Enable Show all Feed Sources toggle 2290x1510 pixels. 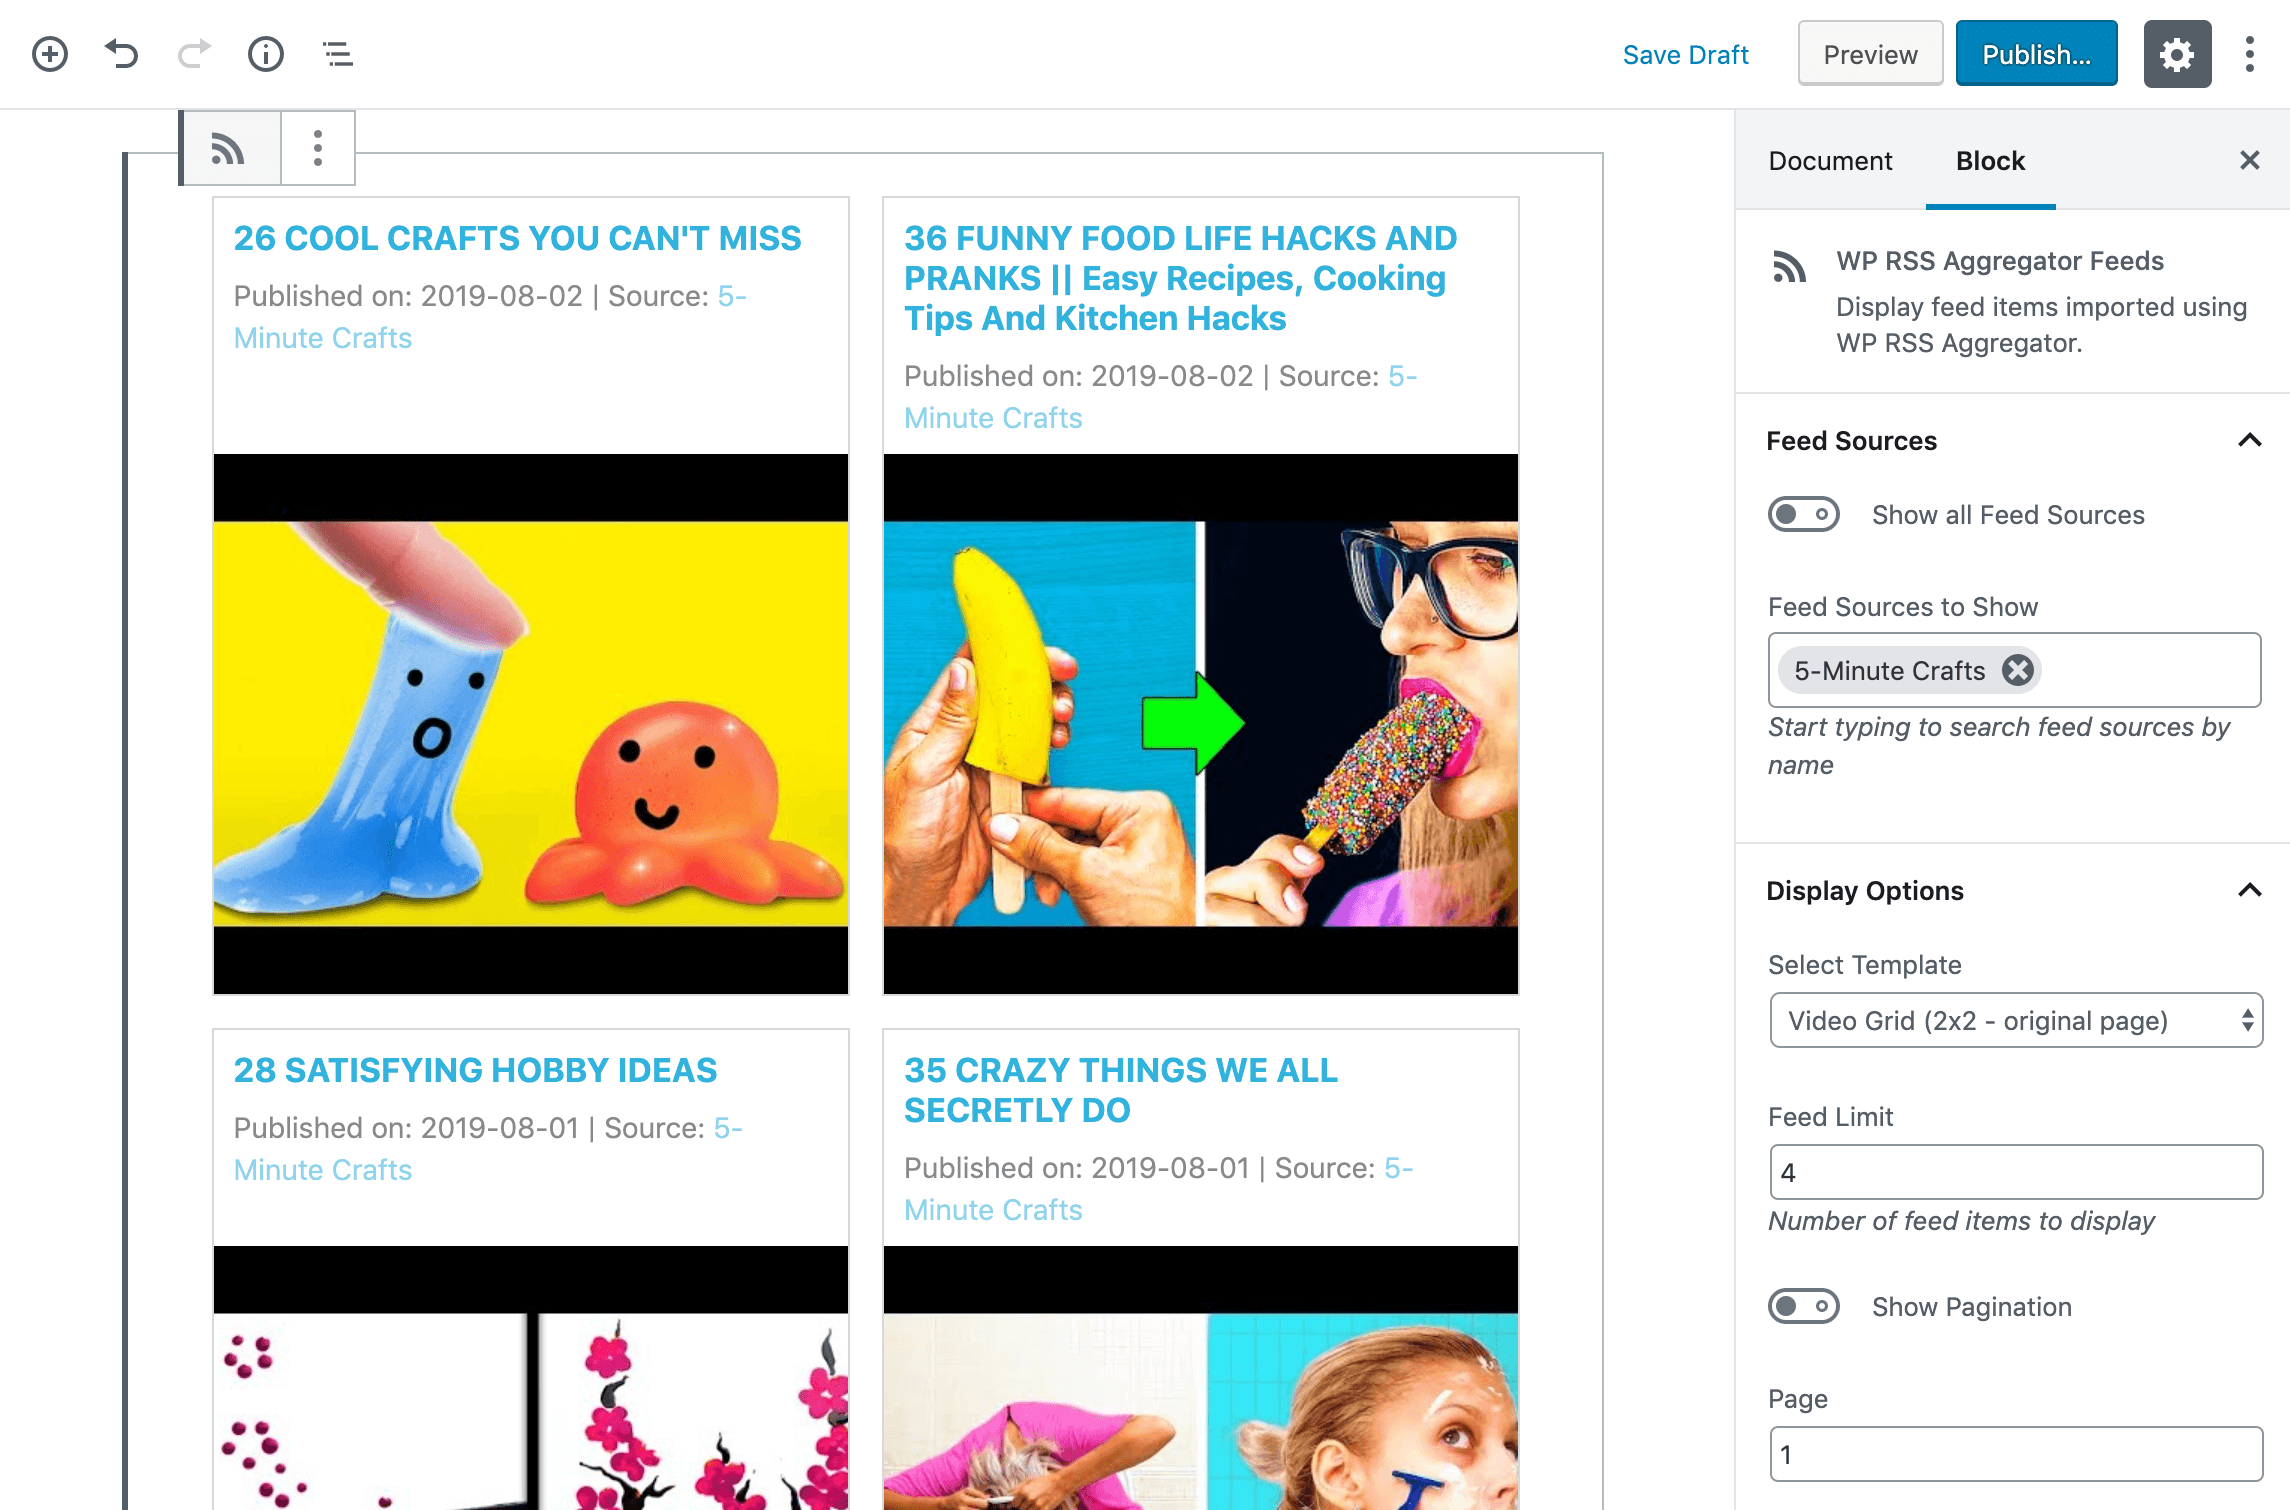[1804, 515]
